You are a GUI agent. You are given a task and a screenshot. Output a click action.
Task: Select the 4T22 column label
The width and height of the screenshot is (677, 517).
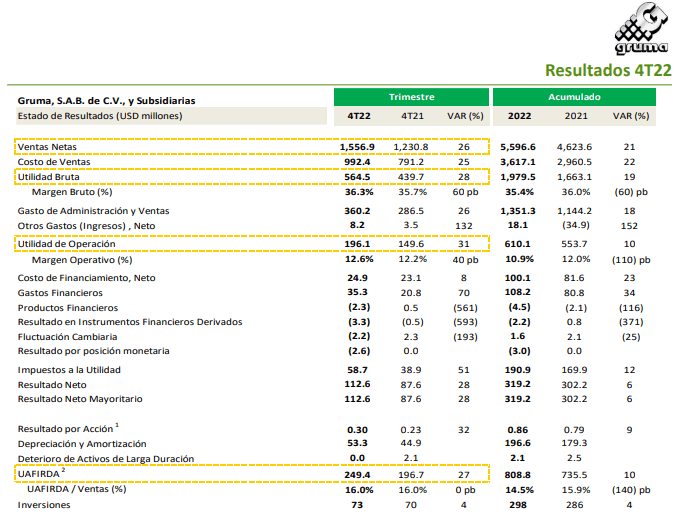359,116
